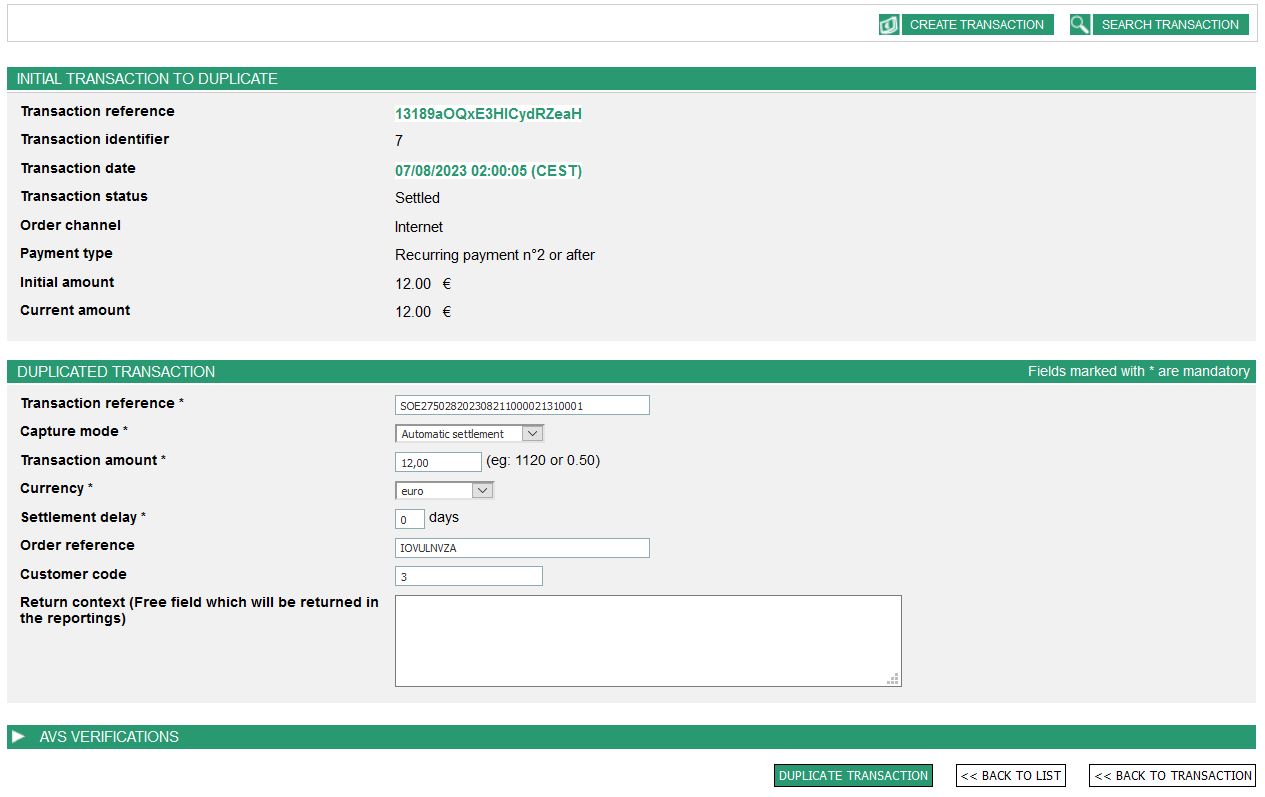Click inside the Return context text area
The width and height of the screenshot is (1265, 797).
coord(648,640)
